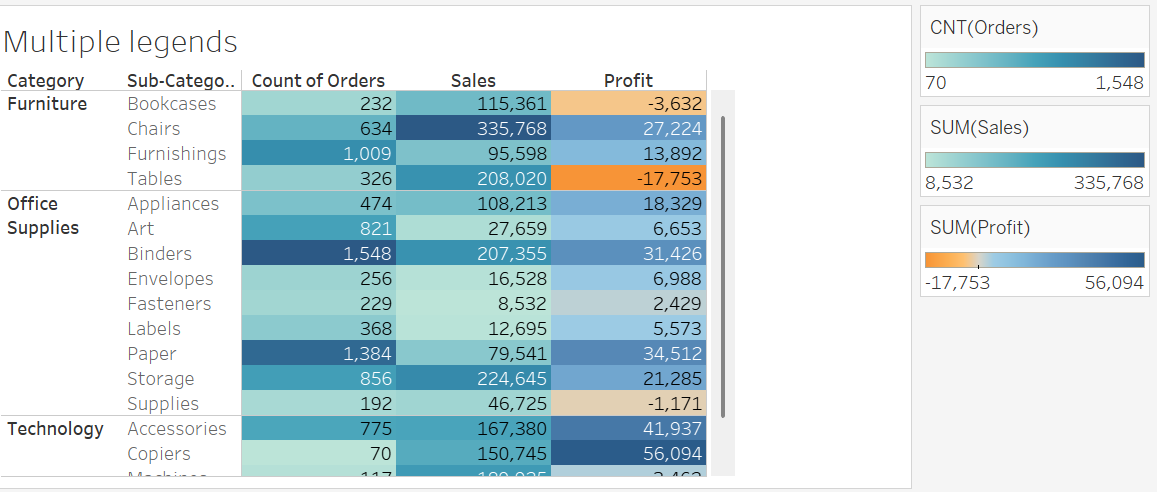Click the CNT(Orders) legend title
The width and height of the screenshot is (1157, 492).
point(984,28)
